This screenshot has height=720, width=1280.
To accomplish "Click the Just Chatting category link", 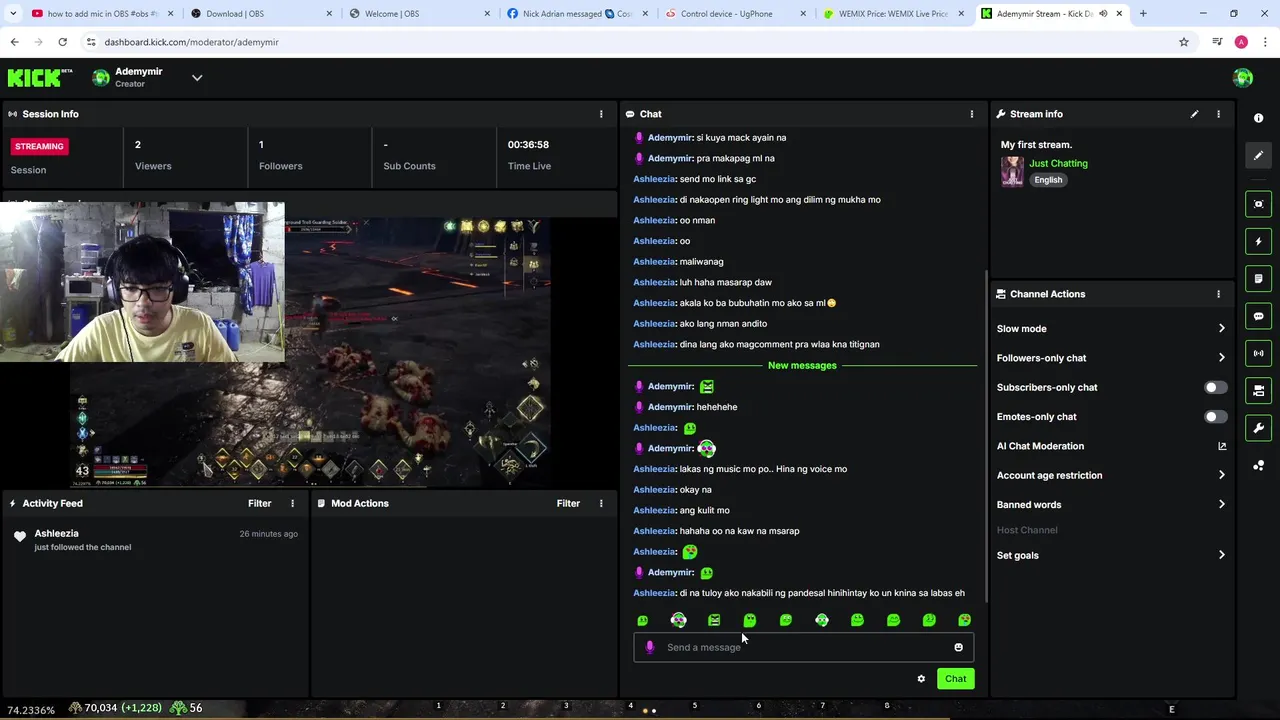I will (1058, 163).
